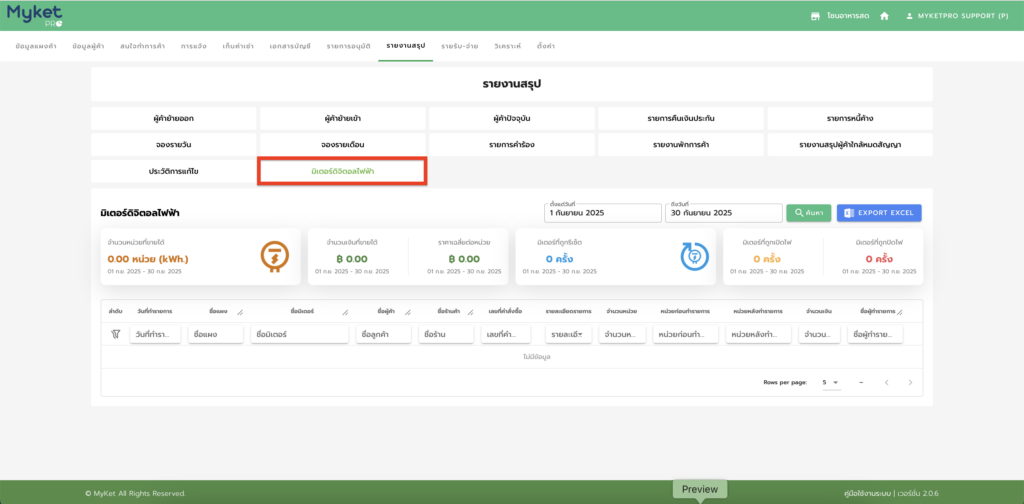The height and width of the screenshot is (504, 1024).
Task: Click the store icon beside โซนอาหารสด
Action: coord(815,16)
